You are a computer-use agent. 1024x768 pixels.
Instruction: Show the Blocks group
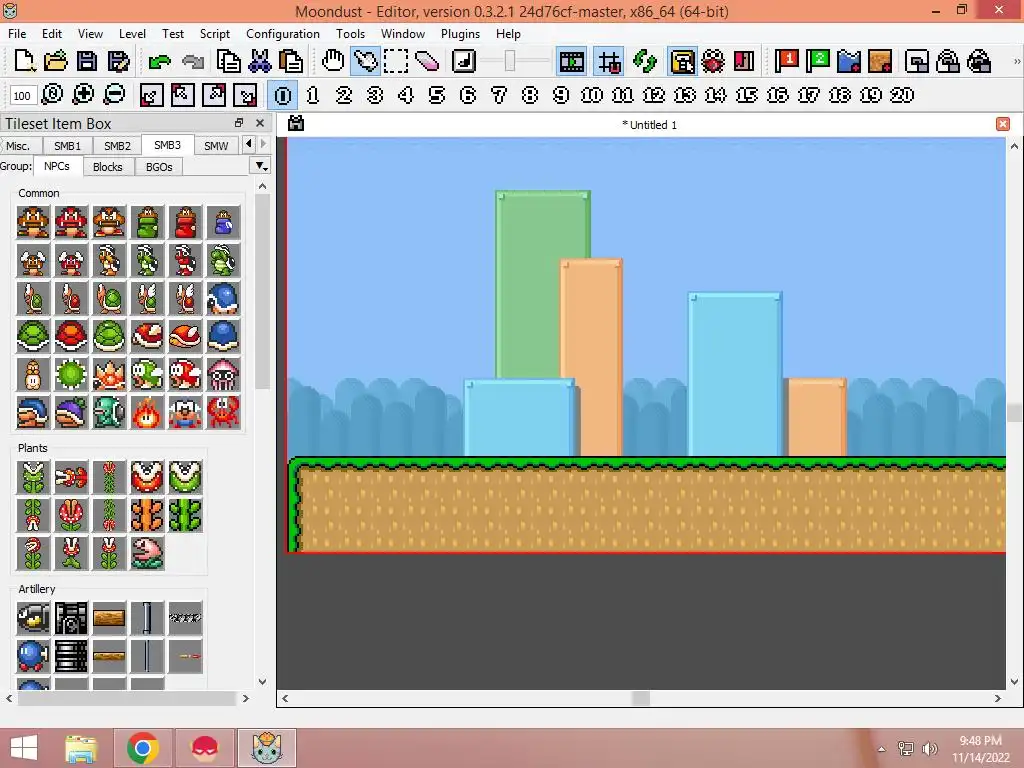(108, 167)
